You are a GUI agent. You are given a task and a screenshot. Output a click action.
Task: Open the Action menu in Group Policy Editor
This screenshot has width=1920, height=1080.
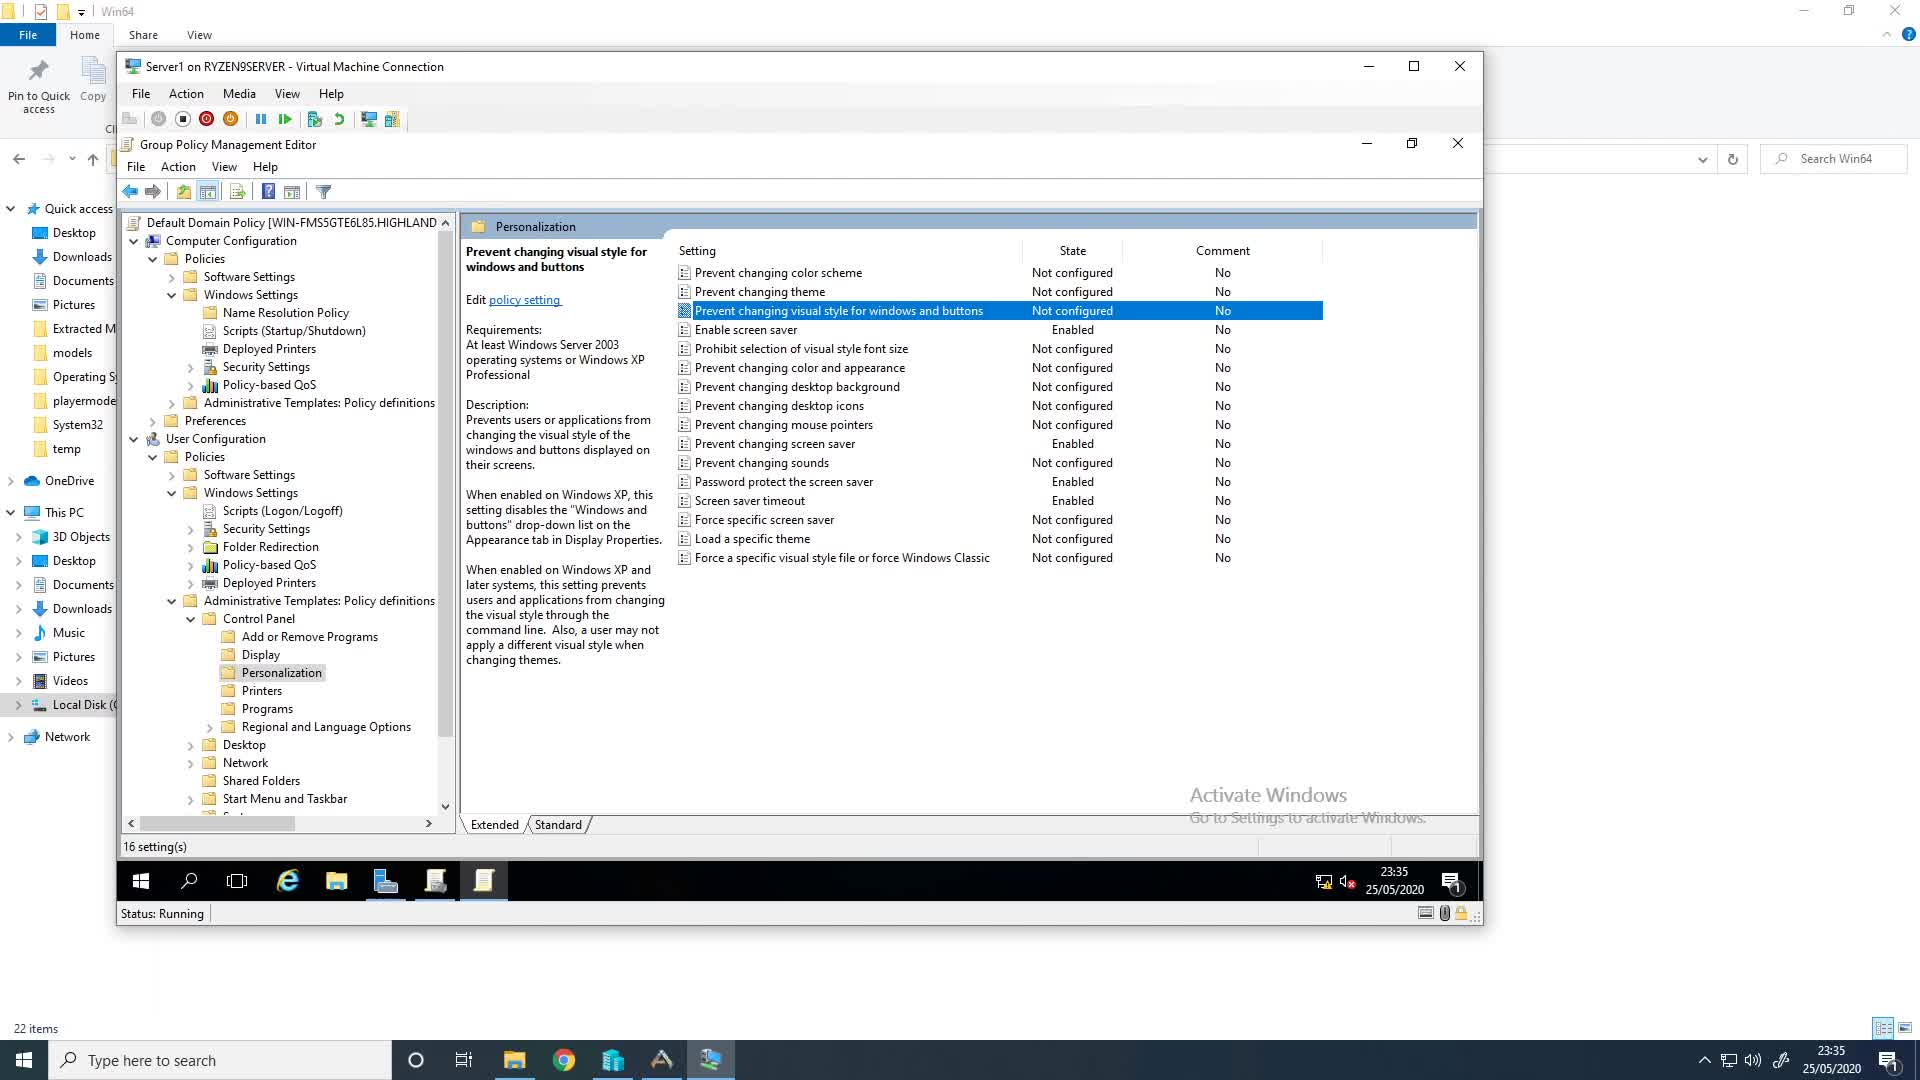coord(178,167)
